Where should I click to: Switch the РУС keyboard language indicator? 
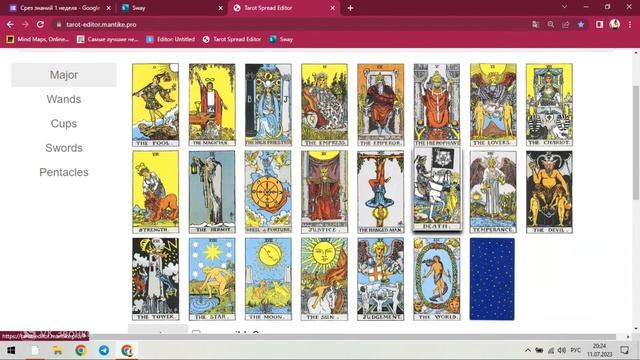(x=576, y=350)
